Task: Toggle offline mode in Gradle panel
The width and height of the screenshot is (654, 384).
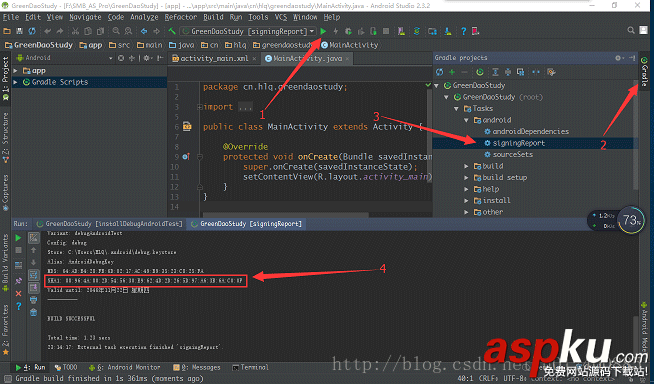Action: pyautogui.click(x=536, y=72)
